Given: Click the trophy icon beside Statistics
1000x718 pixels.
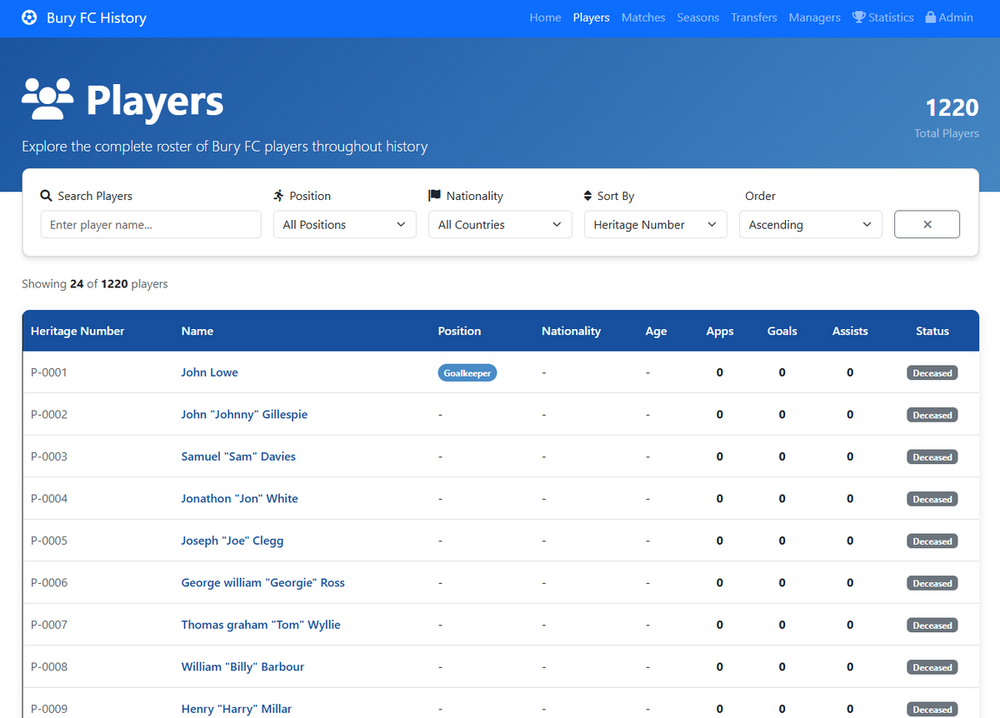Looking at the screenshot, I should click(x=859, y=17).
